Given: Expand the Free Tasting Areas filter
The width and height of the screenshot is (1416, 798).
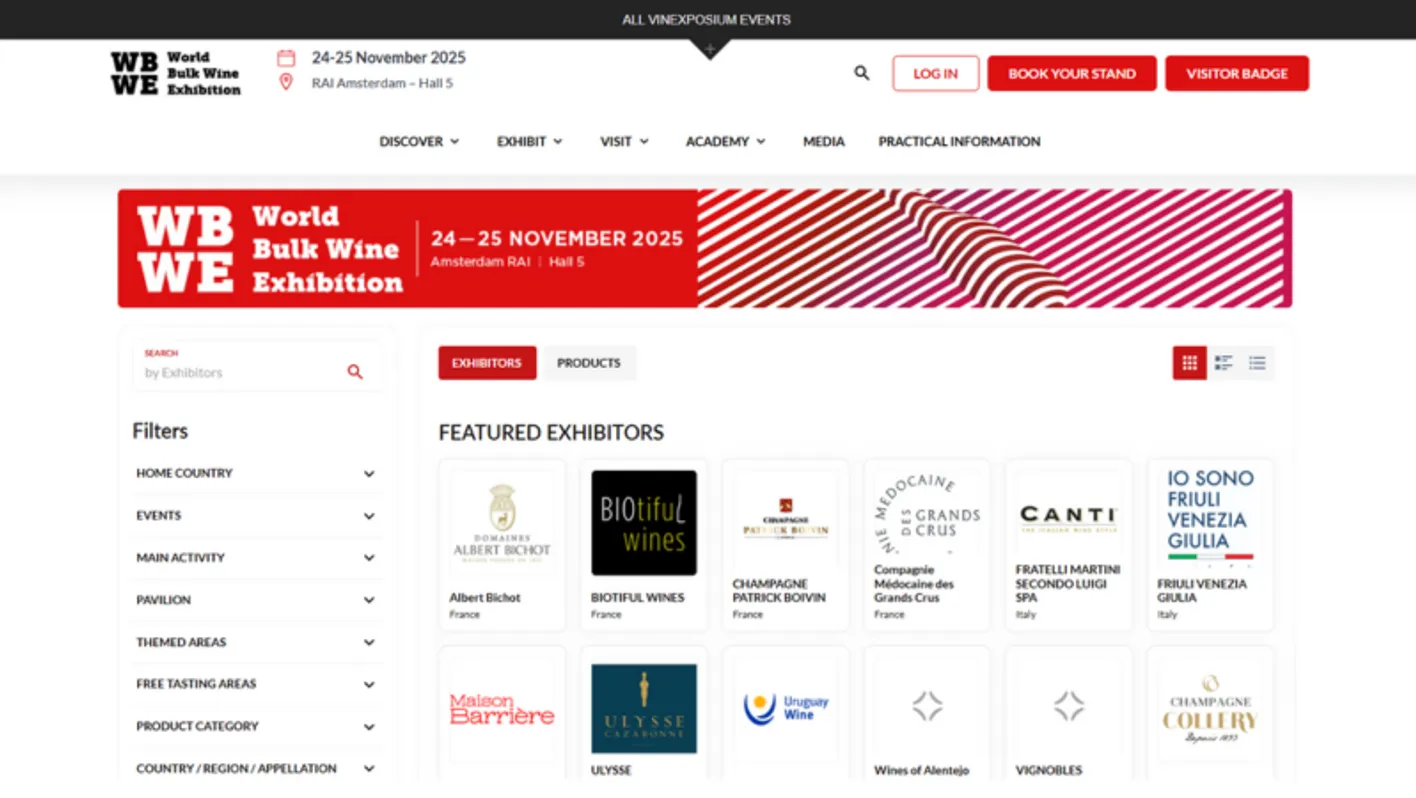Looking at the screenshot, I should click(x=257, y=684).
